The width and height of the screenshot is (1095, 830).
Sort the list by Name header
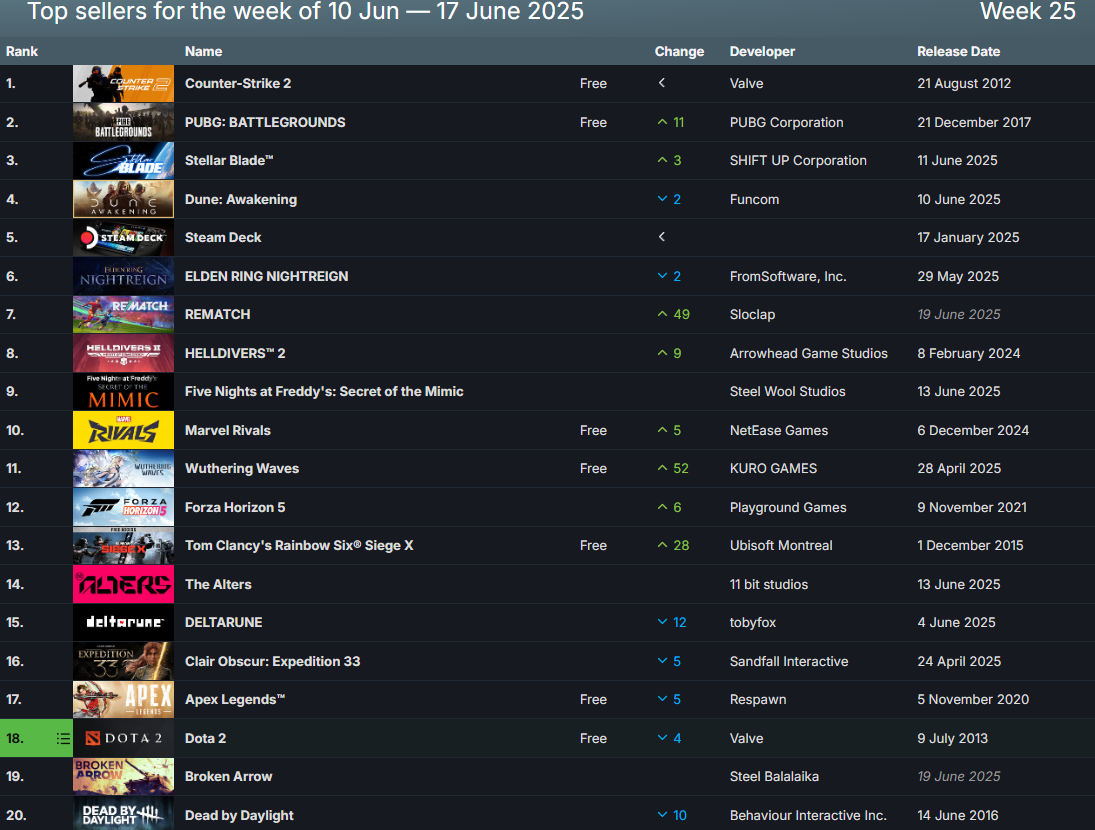pyautogui.click(x=203, y=51)
